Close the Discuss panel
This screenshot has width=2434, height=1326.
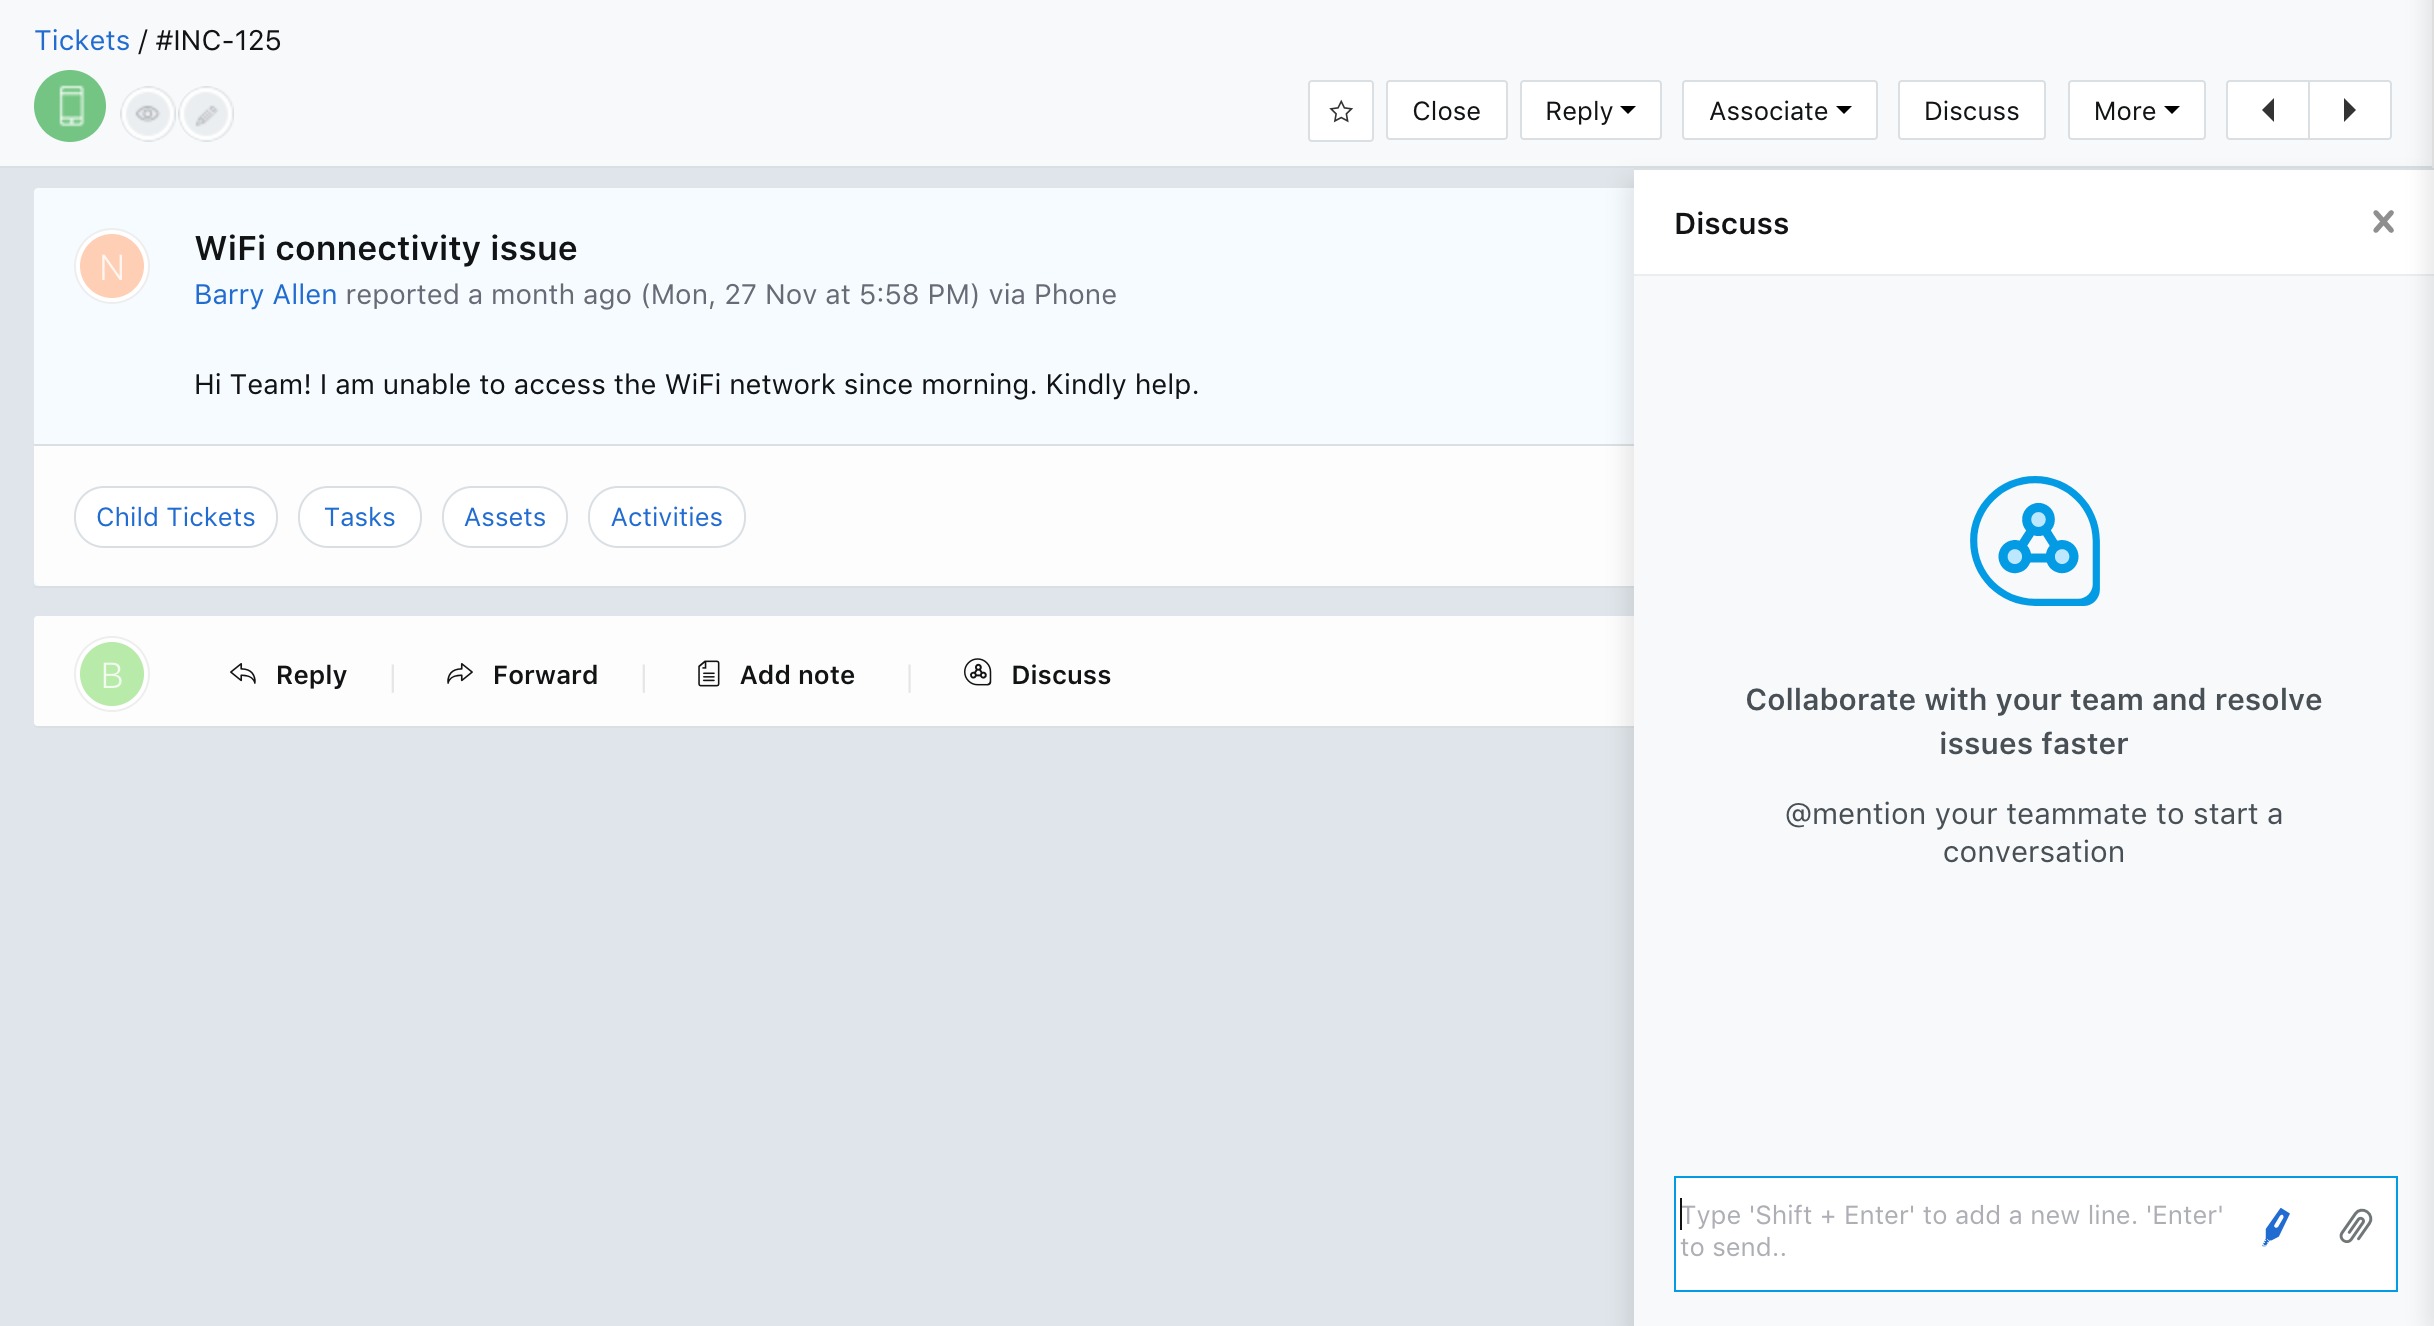click(2383, 222)
